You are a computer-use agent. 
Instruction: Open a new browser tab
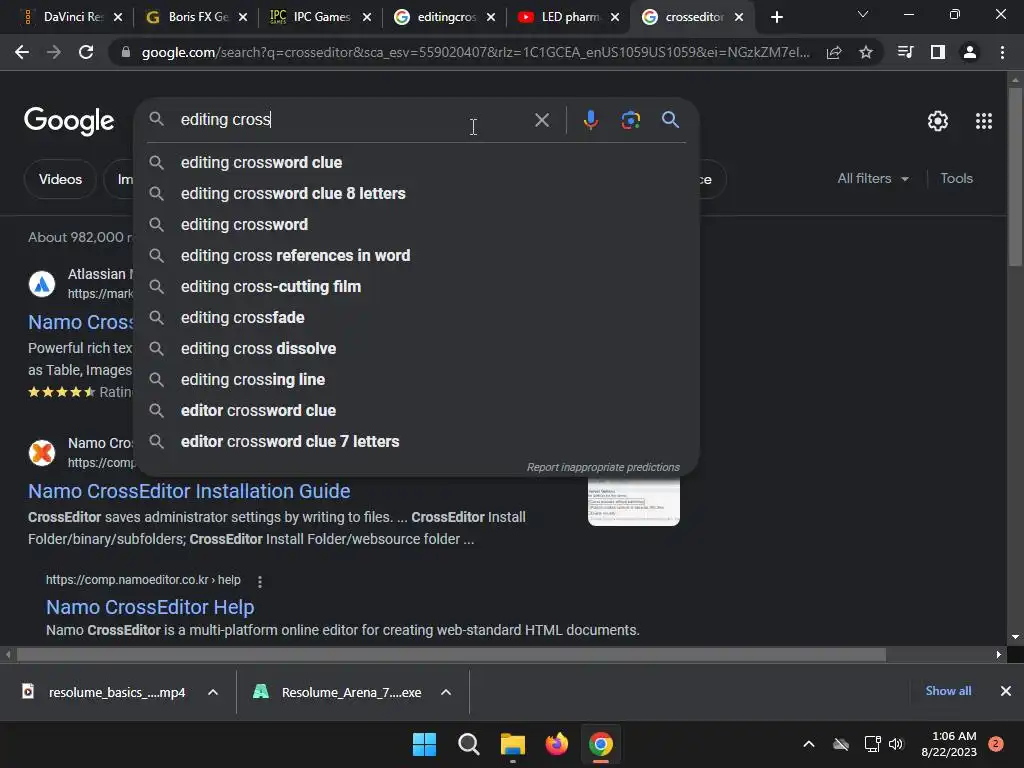[x=776, y=17]
